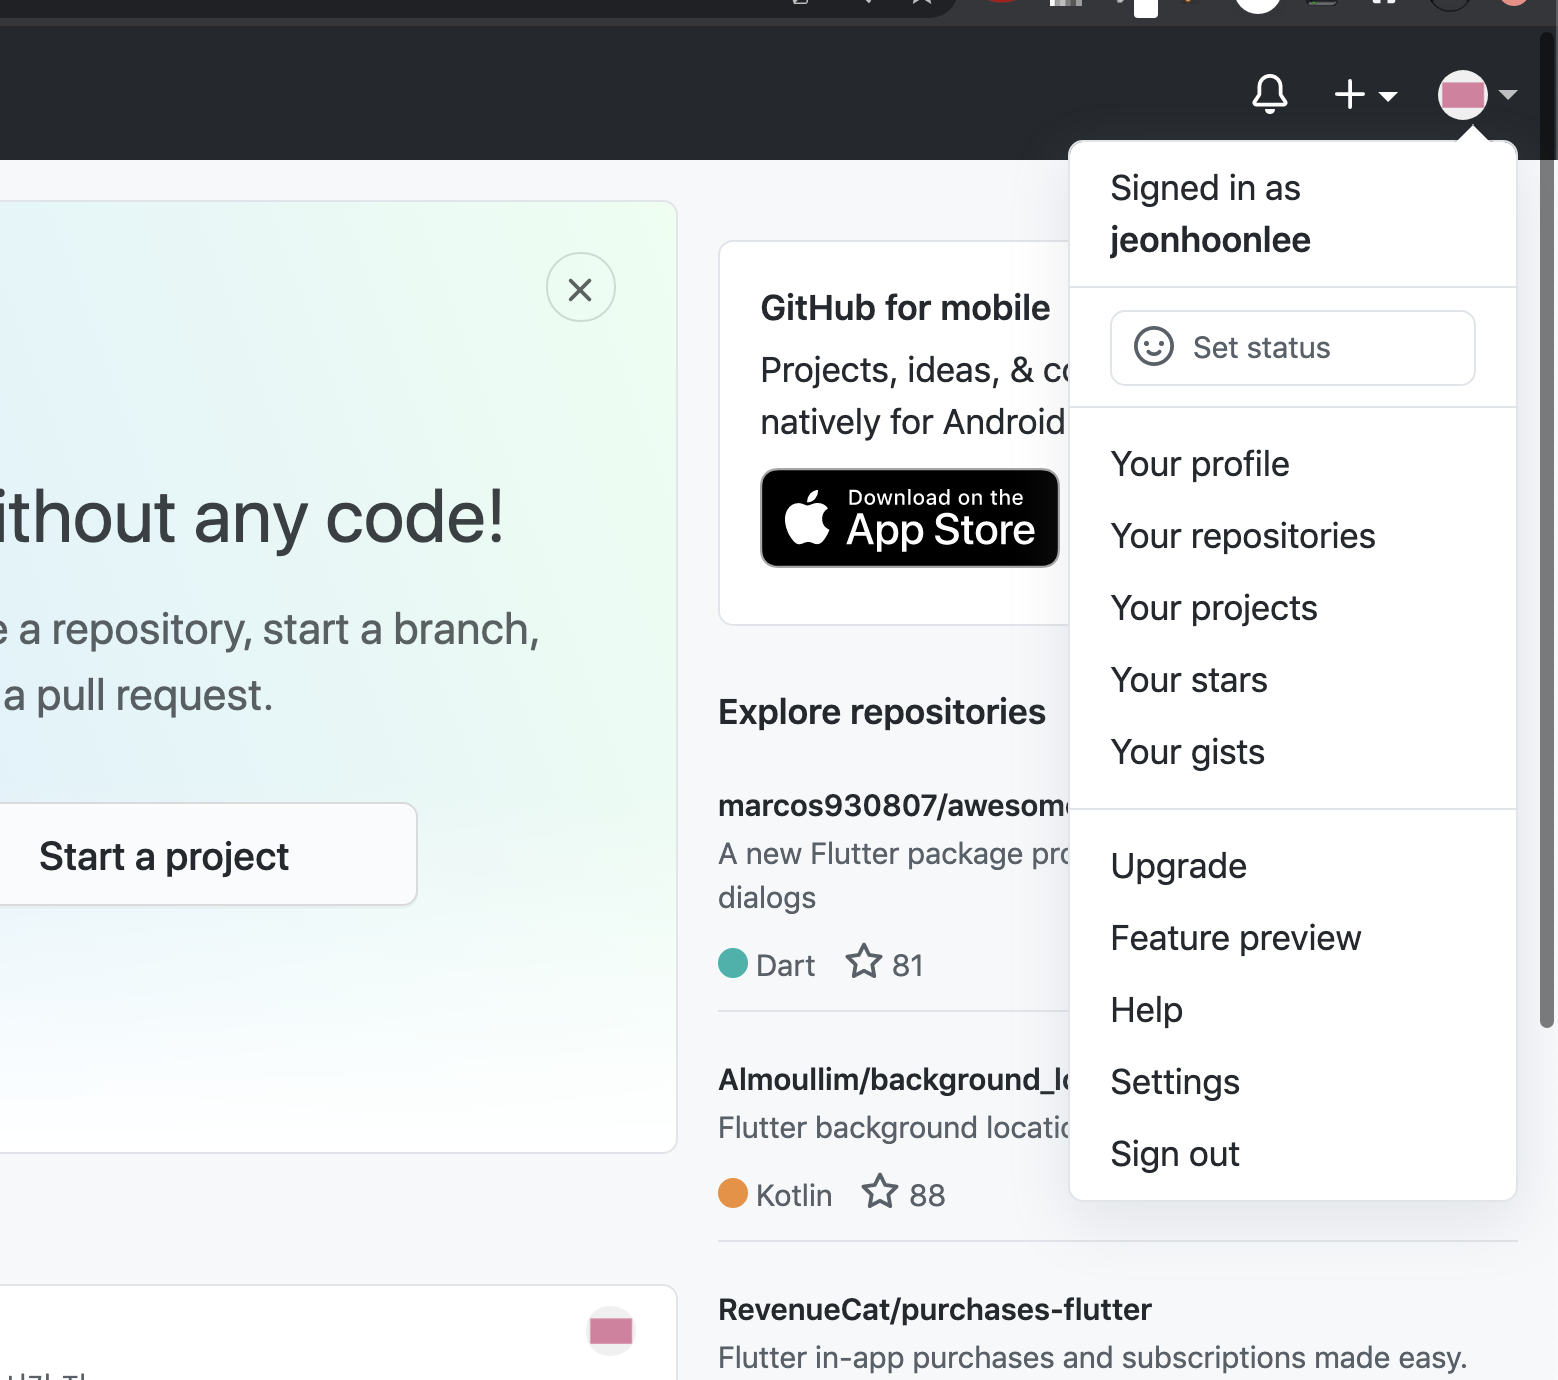Click the GitHub for mobile heading

tap(905, 308)
